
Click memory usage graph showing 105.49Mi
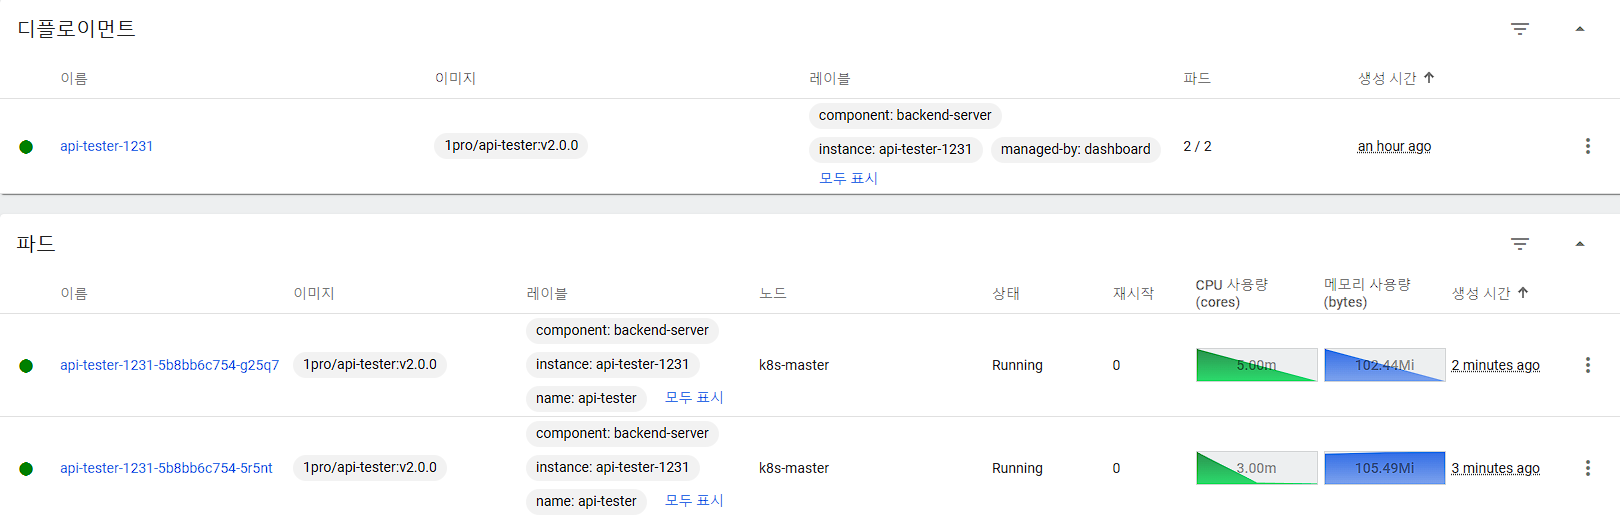click(x=1384, y=468)
